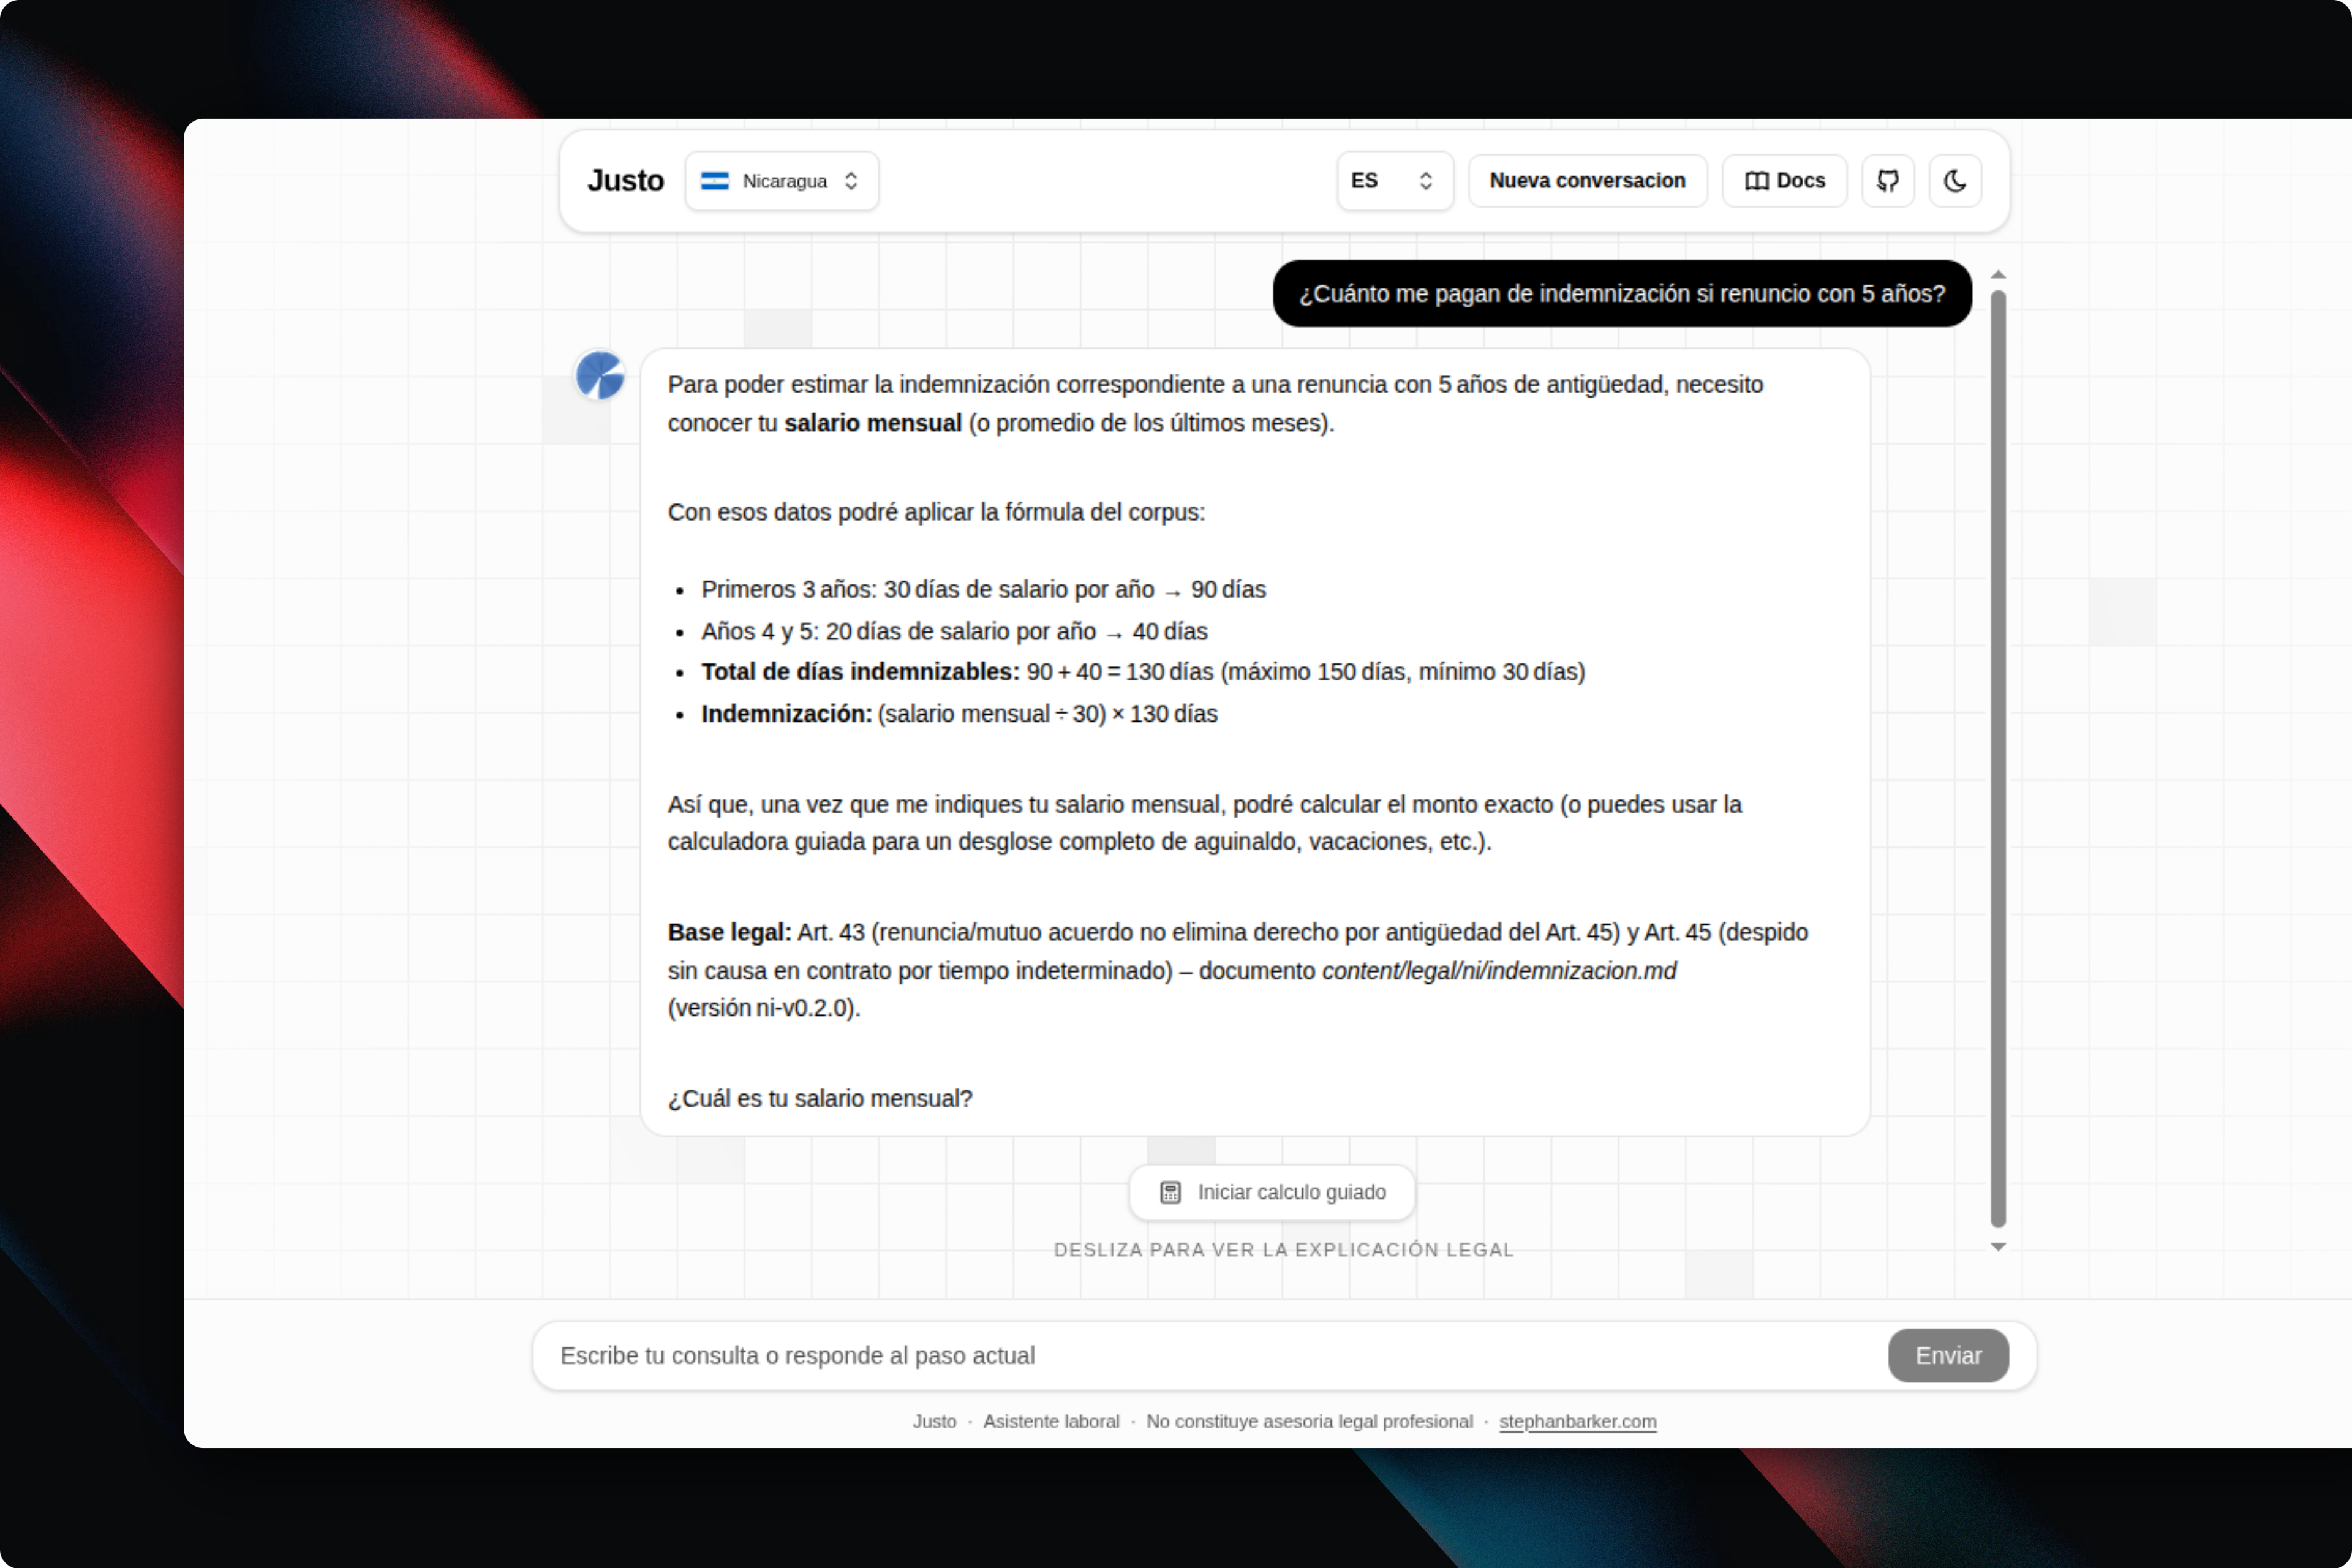Click 'DESLIZA PARA VER LA EXPLICACIÓN LEGAL' label
This screenshot has width=2352, height=1568.
pyautogui.click(x=1284, y=1249)
